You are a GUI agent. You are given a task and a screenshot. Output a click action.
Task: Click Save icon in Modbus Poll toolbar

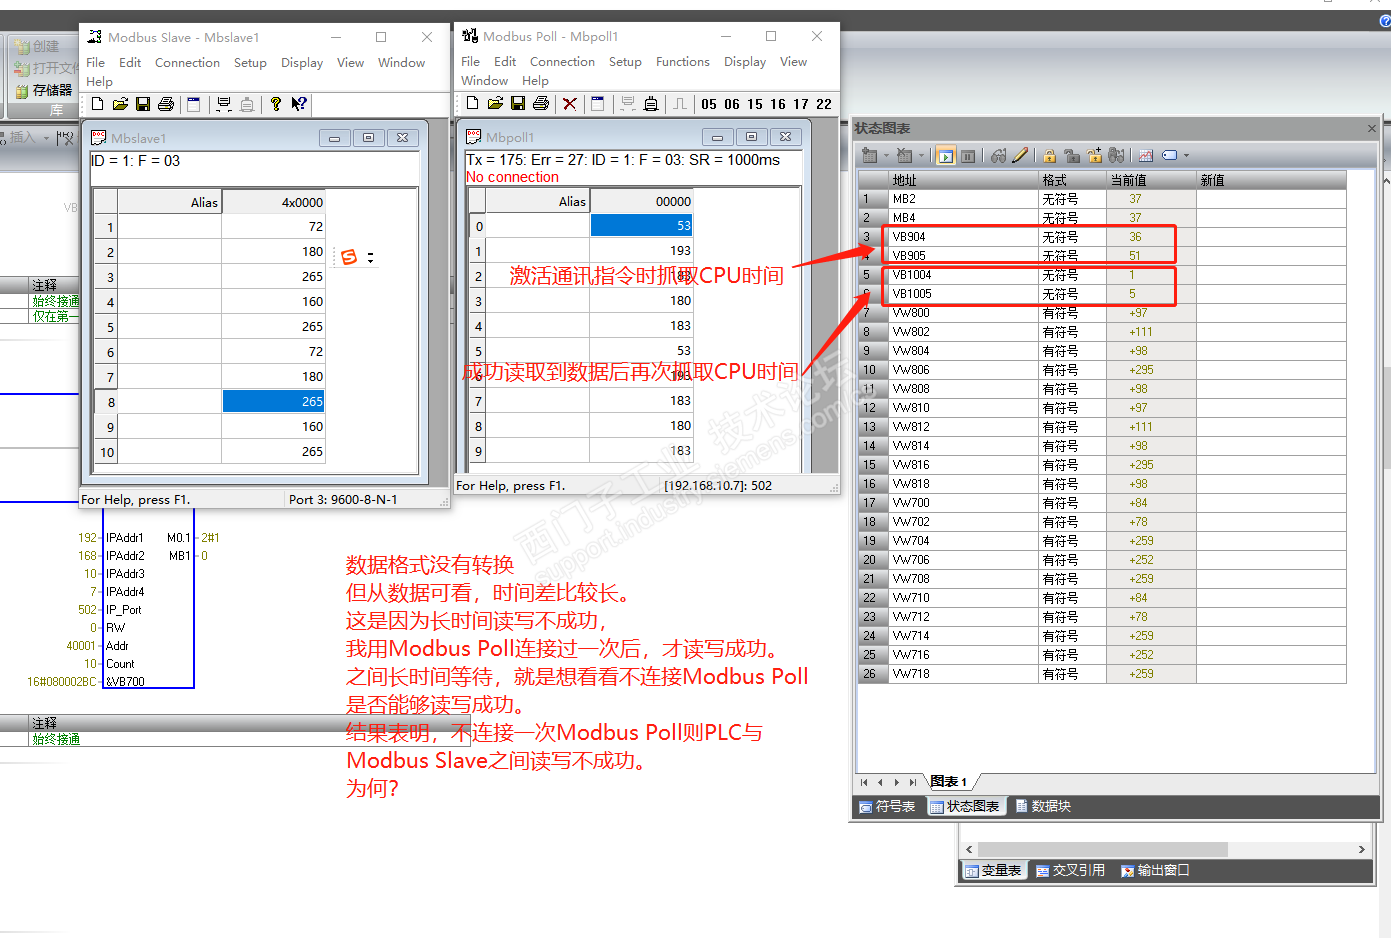(518, 103)
